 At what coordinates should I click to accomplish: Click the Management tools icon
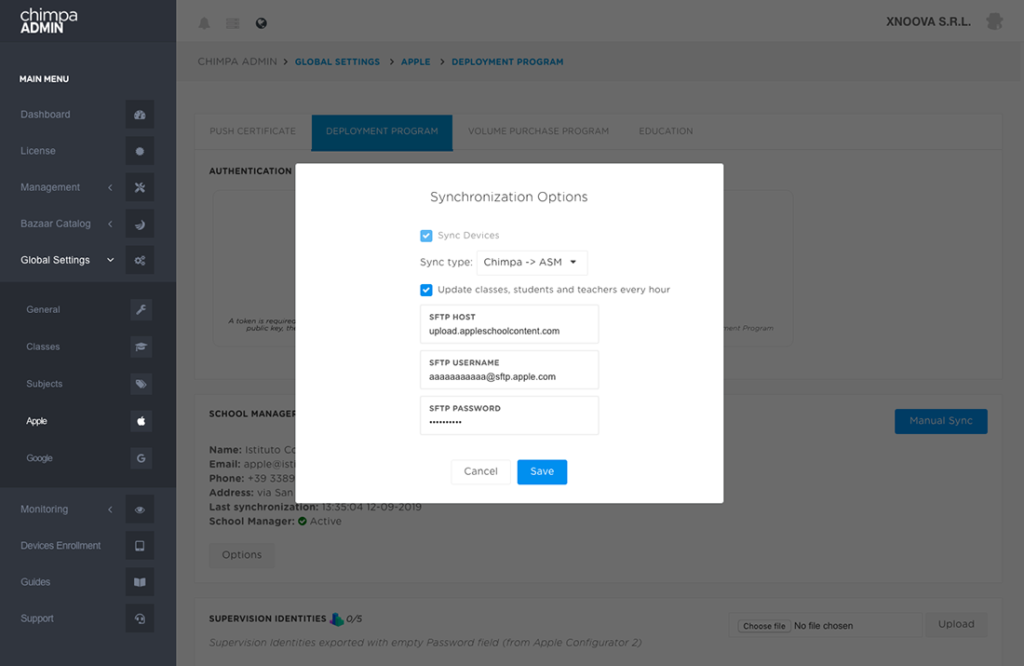[140, 187]
